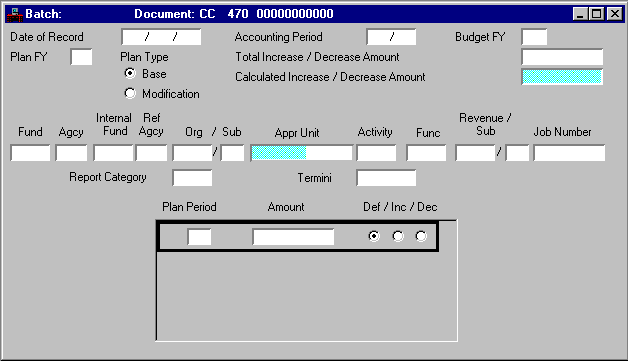Click the Amount input box in plan row
The width and height of the screenshot is (628, 361).
coord(293,237)
